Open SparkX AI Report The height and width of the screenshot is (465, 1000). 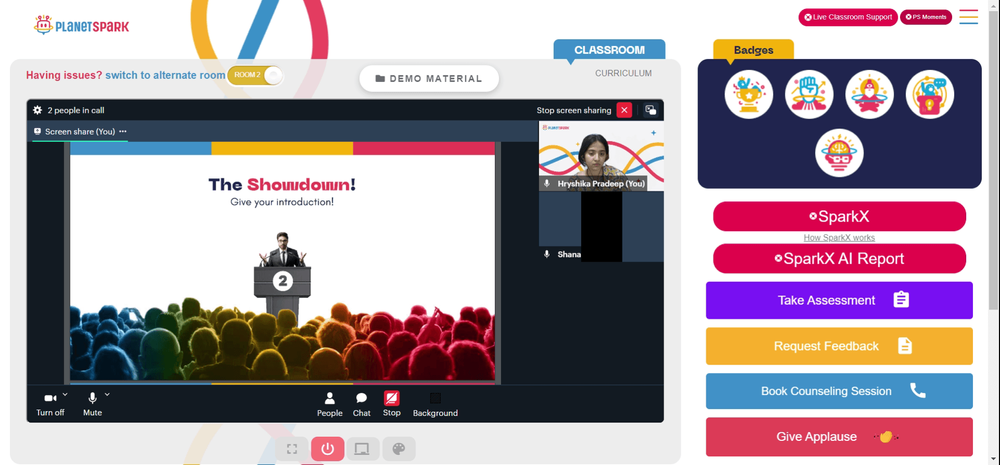(839, 258)
